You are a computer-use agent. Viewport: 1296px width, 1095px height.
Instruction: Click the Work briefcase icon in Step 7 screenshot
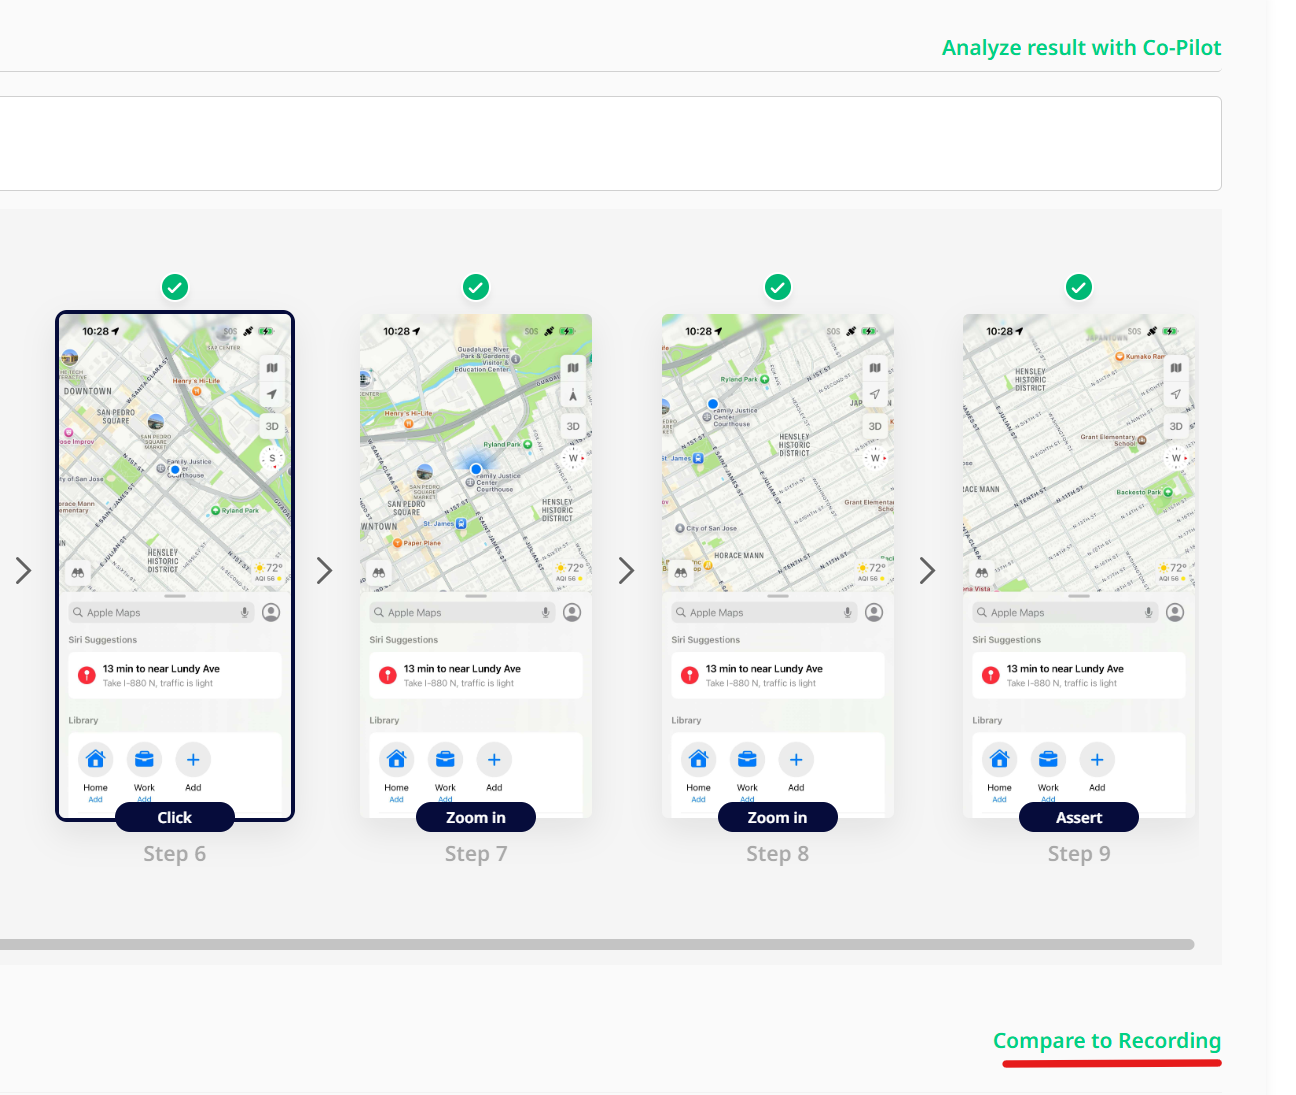pyautogui.click(x=446, y=760)
